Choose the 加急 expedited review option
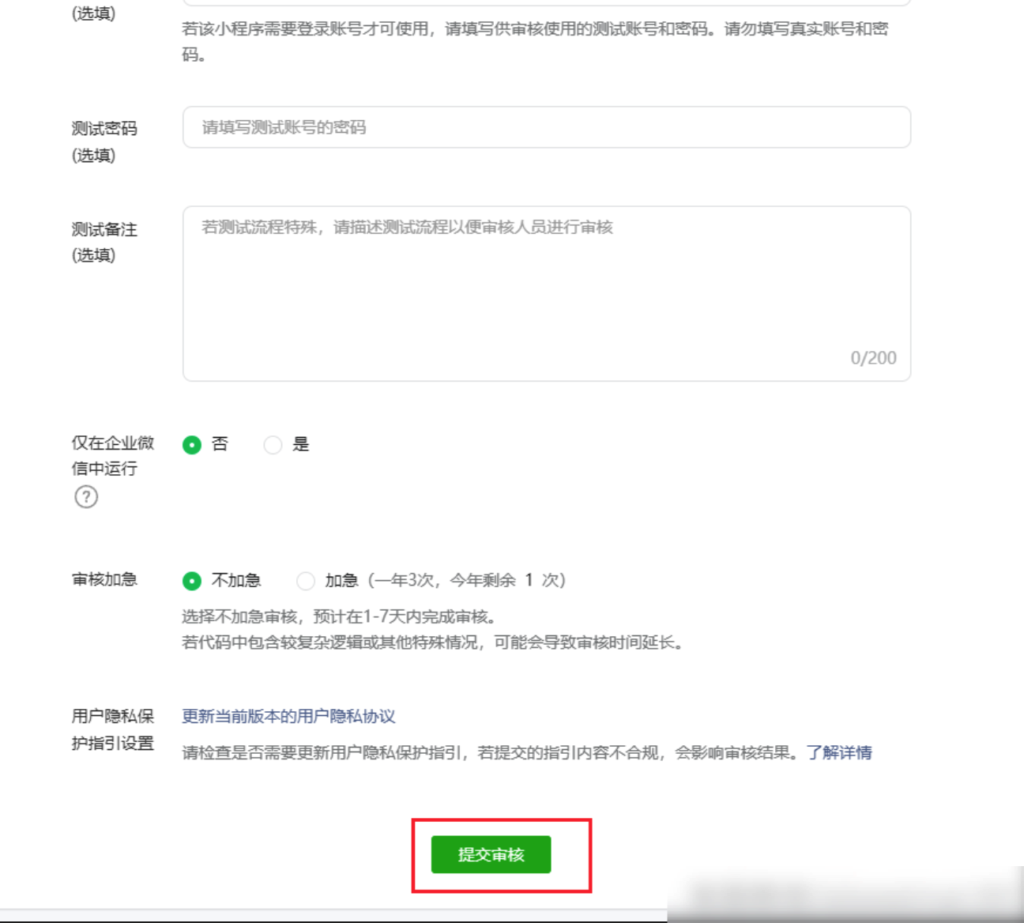Screen dimensions: 1024x923 [x=306, y=581]
